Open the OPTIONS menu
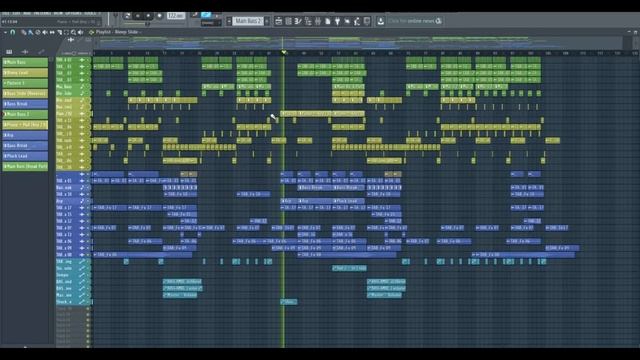The width and height of the screenshot is (640, 360). (x=73, y=13)
